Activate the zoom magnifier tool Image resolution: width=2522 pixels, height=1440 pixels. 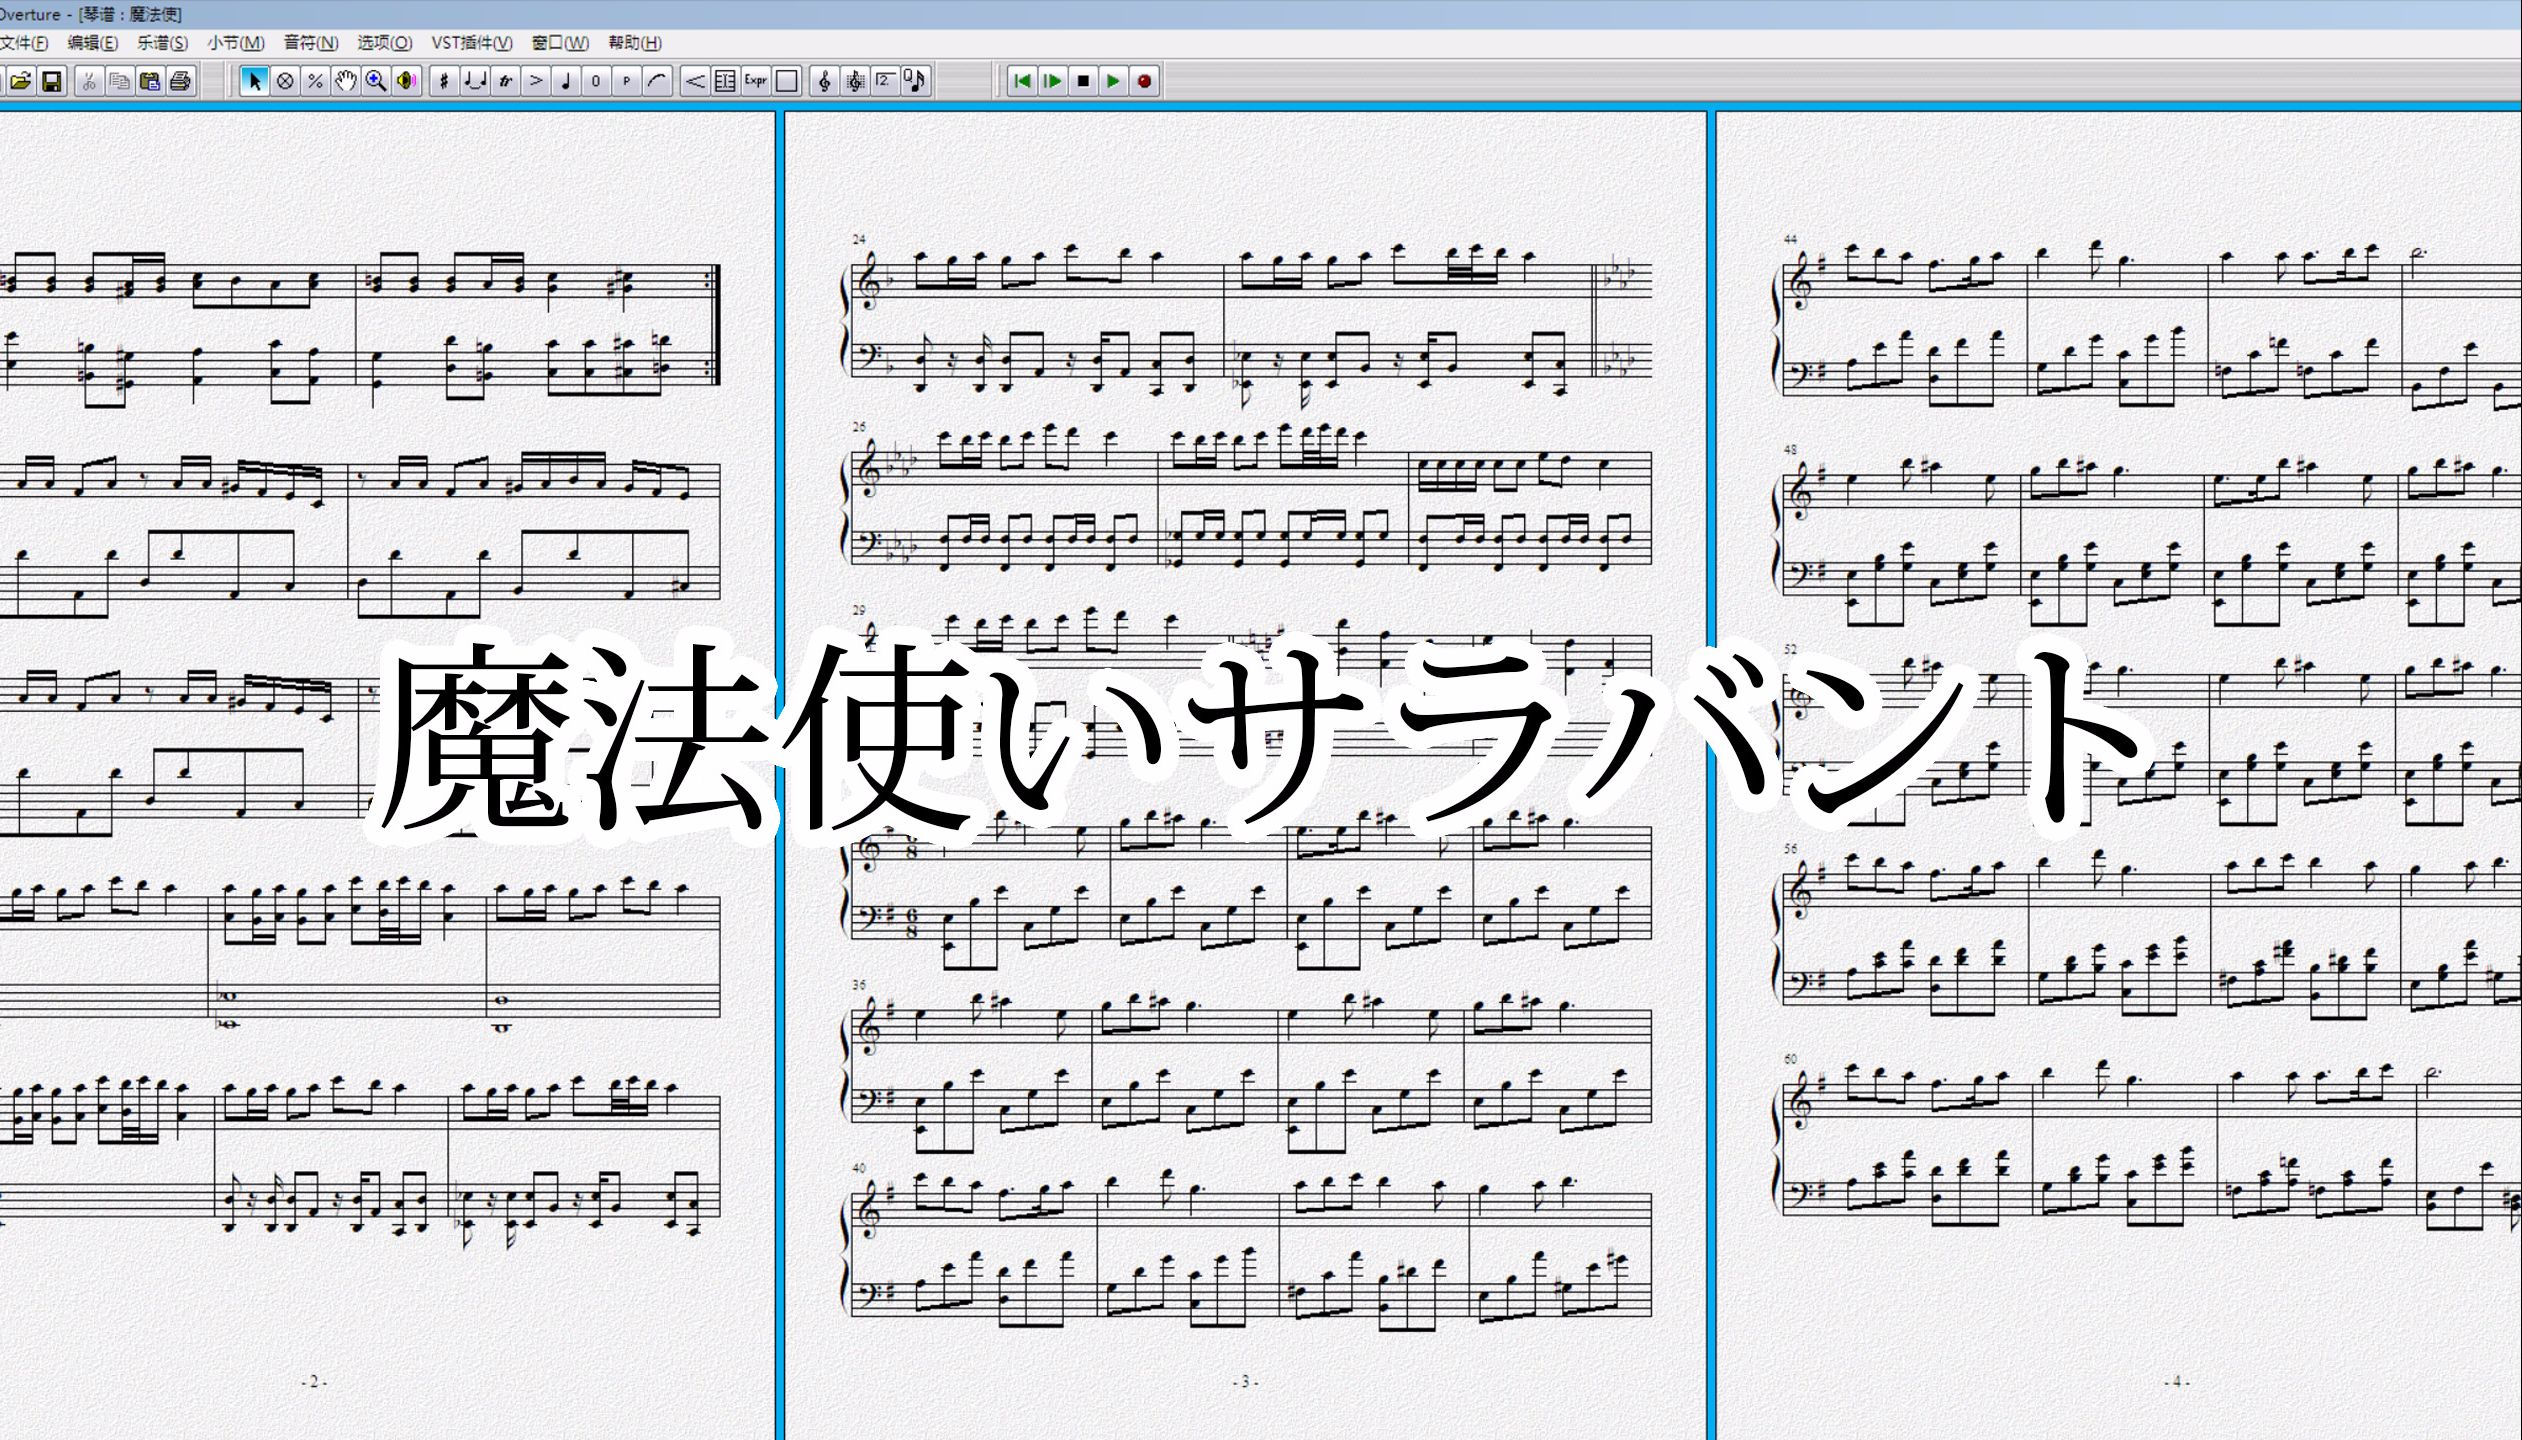(376, 81)
